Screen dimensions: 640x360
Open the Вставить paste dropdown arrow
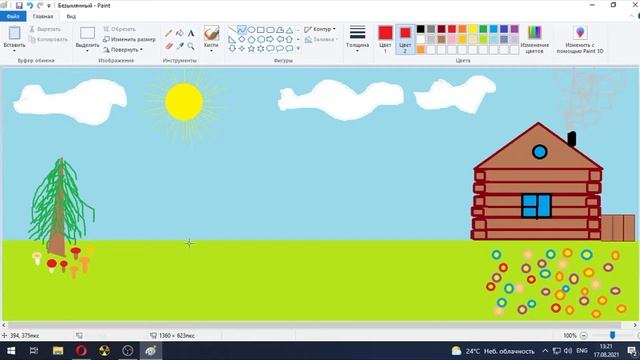tap(14, 51)
